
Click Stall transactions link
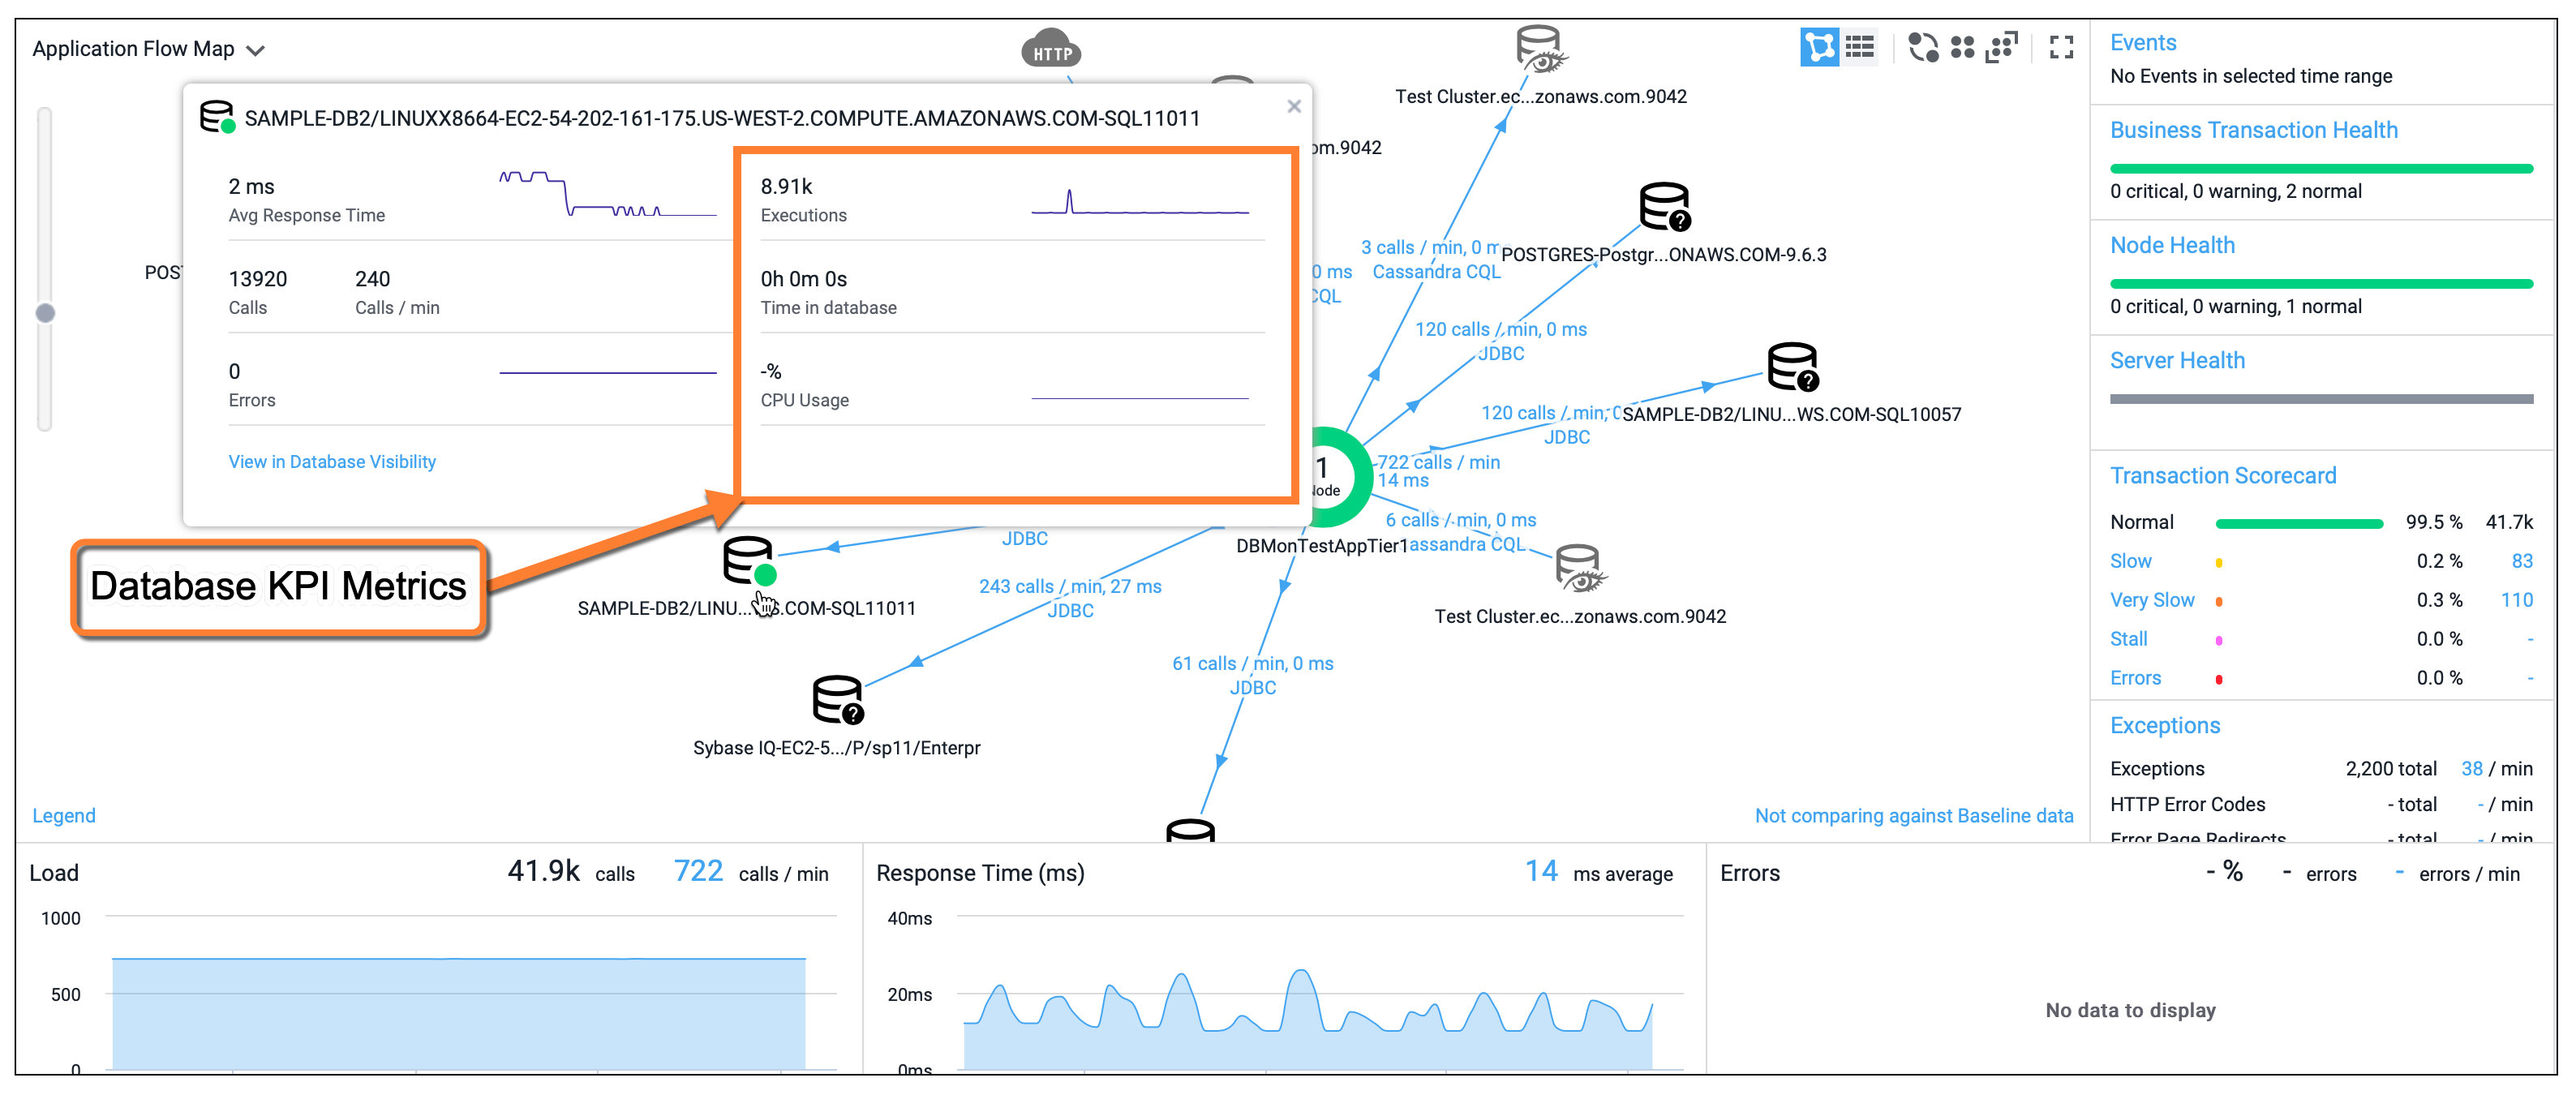[x=2128, y=639]
